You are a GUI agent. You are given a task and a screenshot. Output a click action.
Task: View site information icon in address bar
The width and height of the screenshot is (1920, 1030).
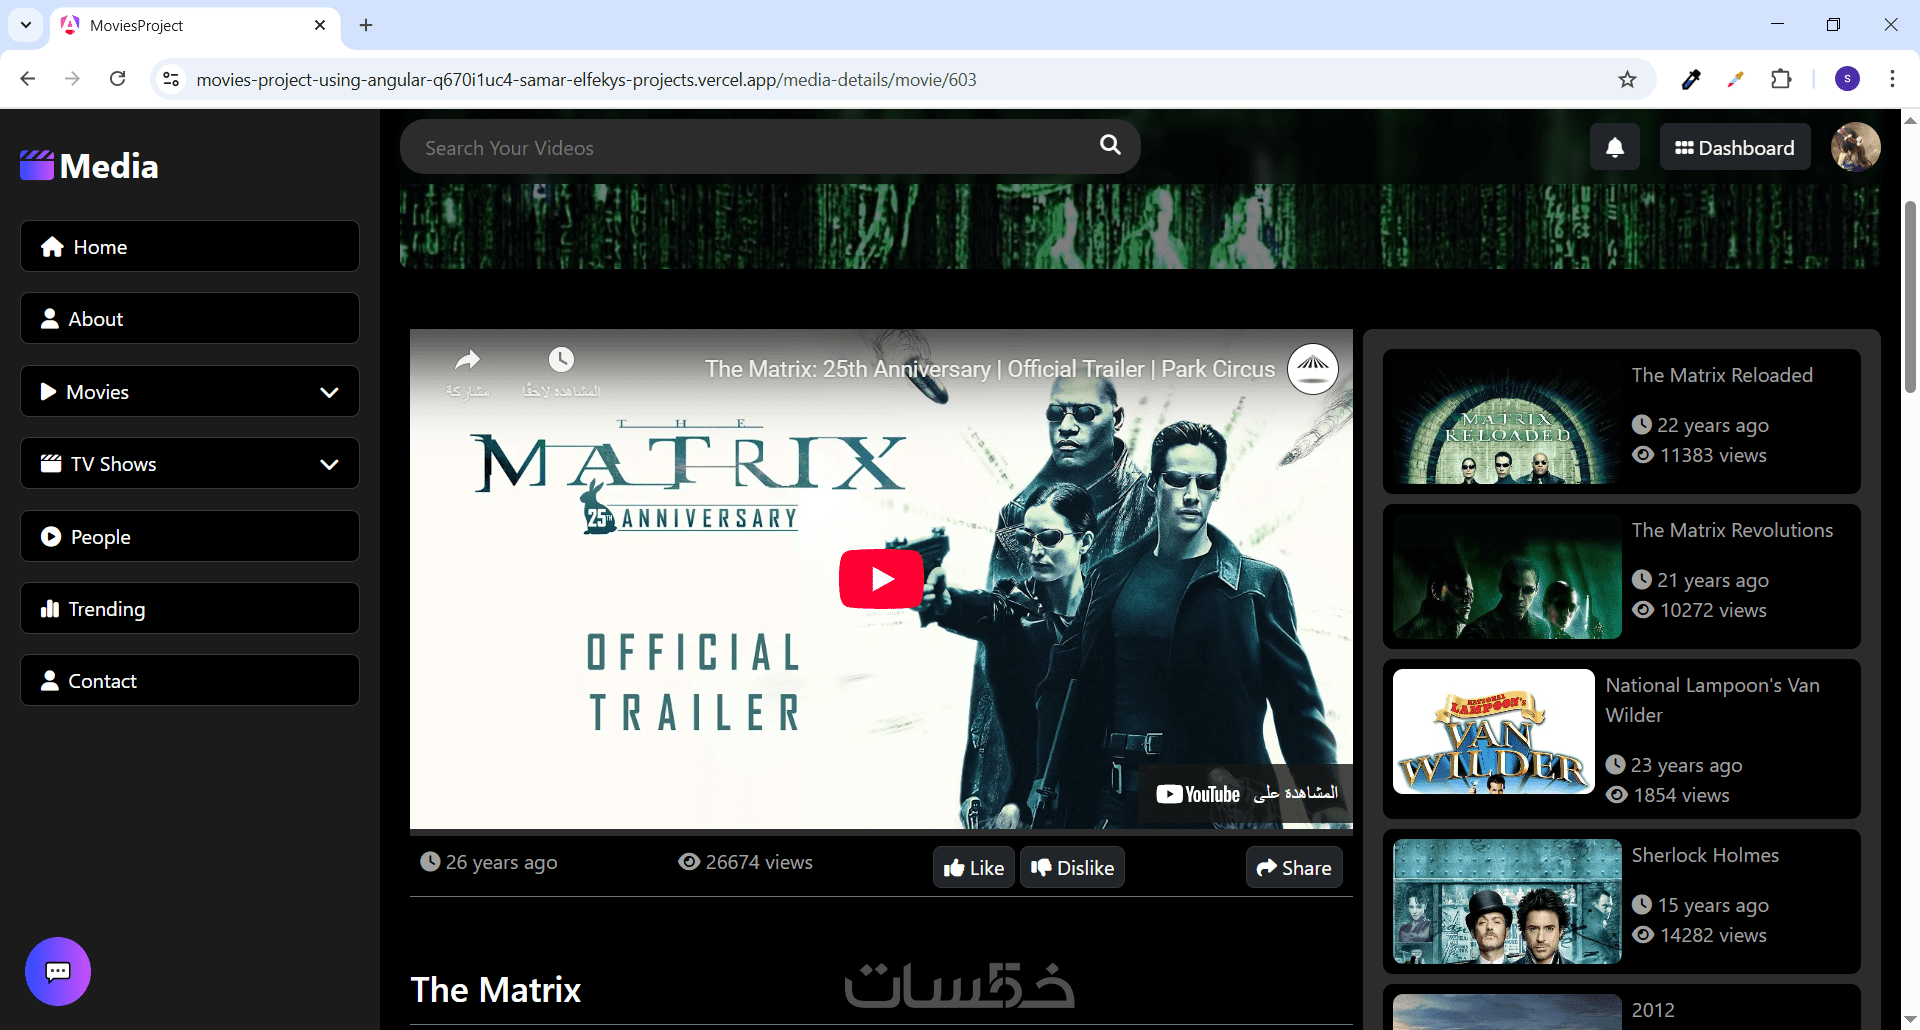[171, 79]
